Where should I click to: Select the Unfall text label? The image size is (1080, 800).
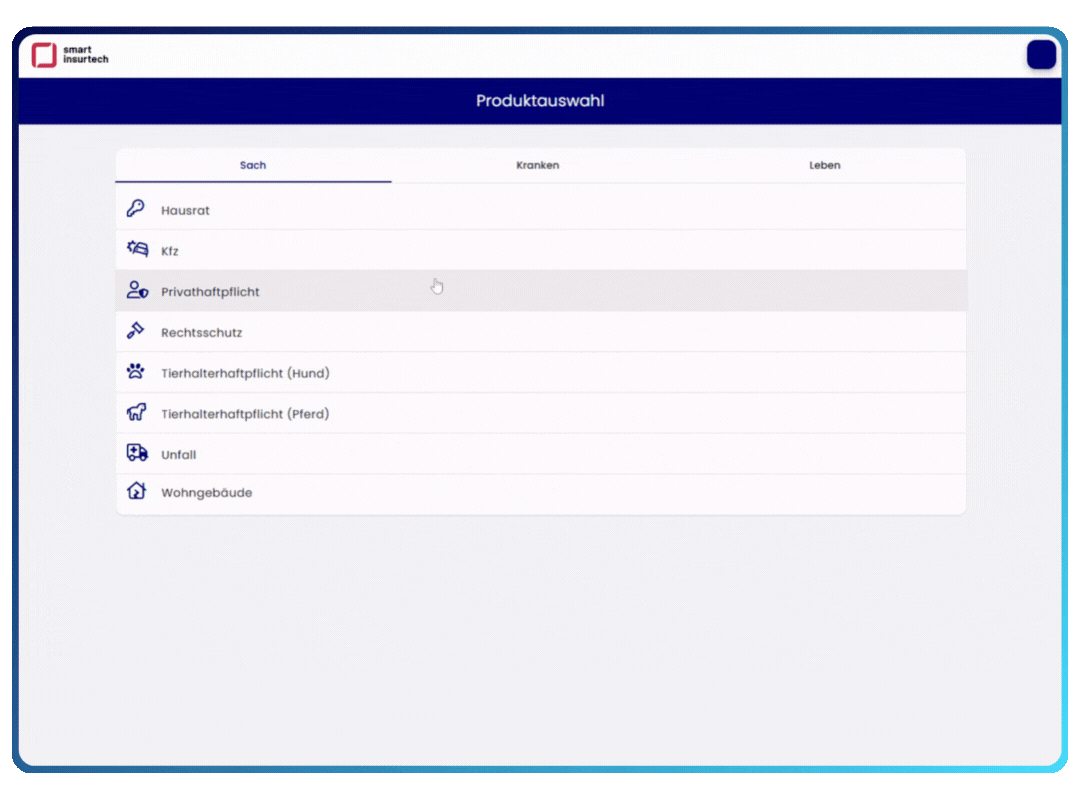178,455
